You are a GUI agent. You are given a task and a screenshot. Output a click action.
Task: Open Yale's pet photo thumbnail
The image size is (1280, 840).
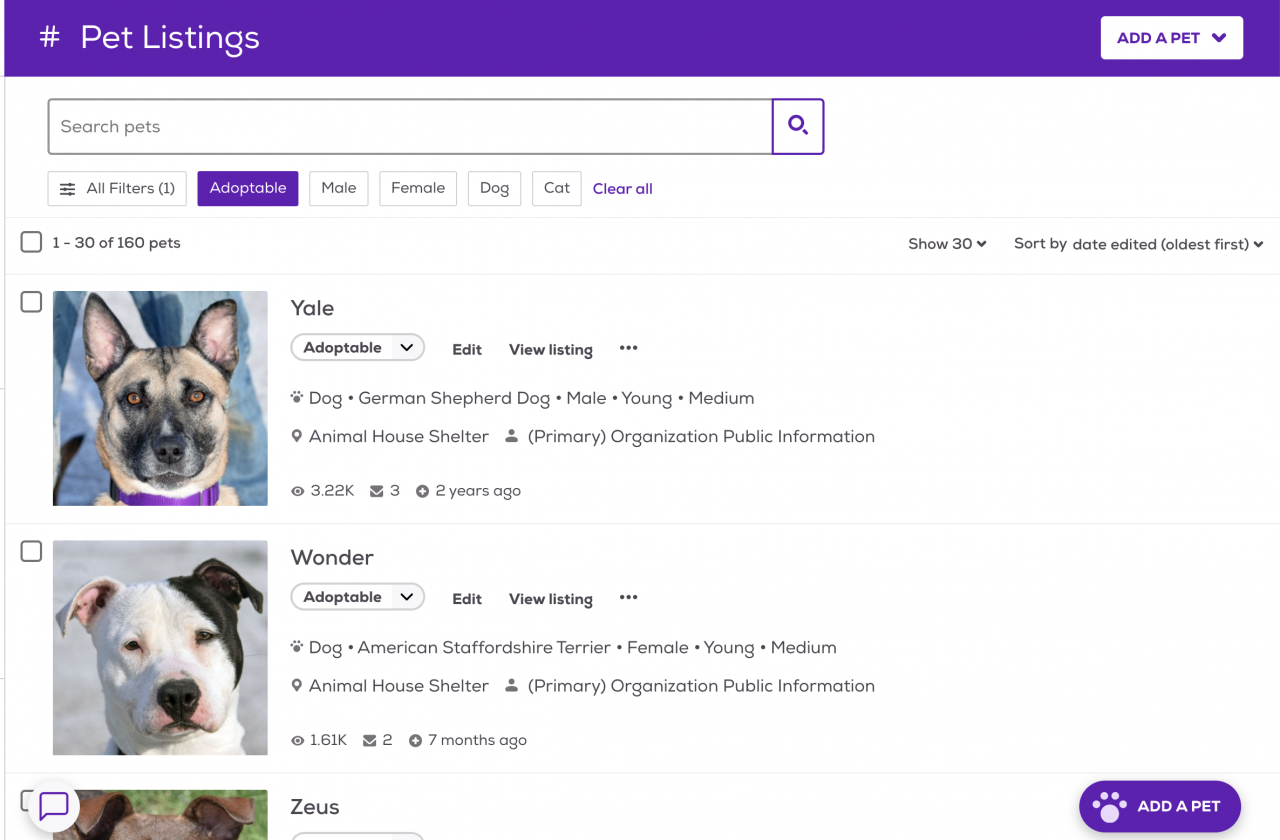click(160, 398)
